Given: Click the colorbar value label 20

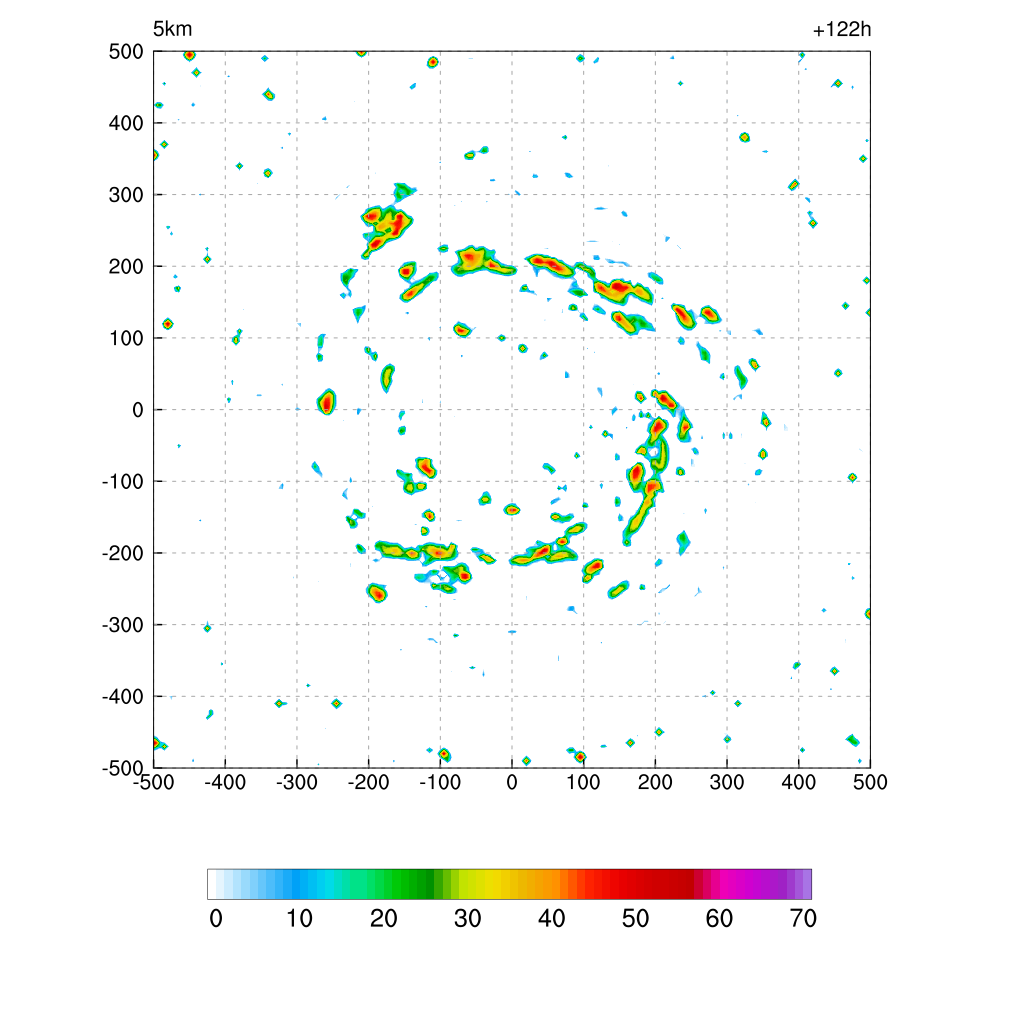Looking at the screenshot, I should tap(384, 919).
